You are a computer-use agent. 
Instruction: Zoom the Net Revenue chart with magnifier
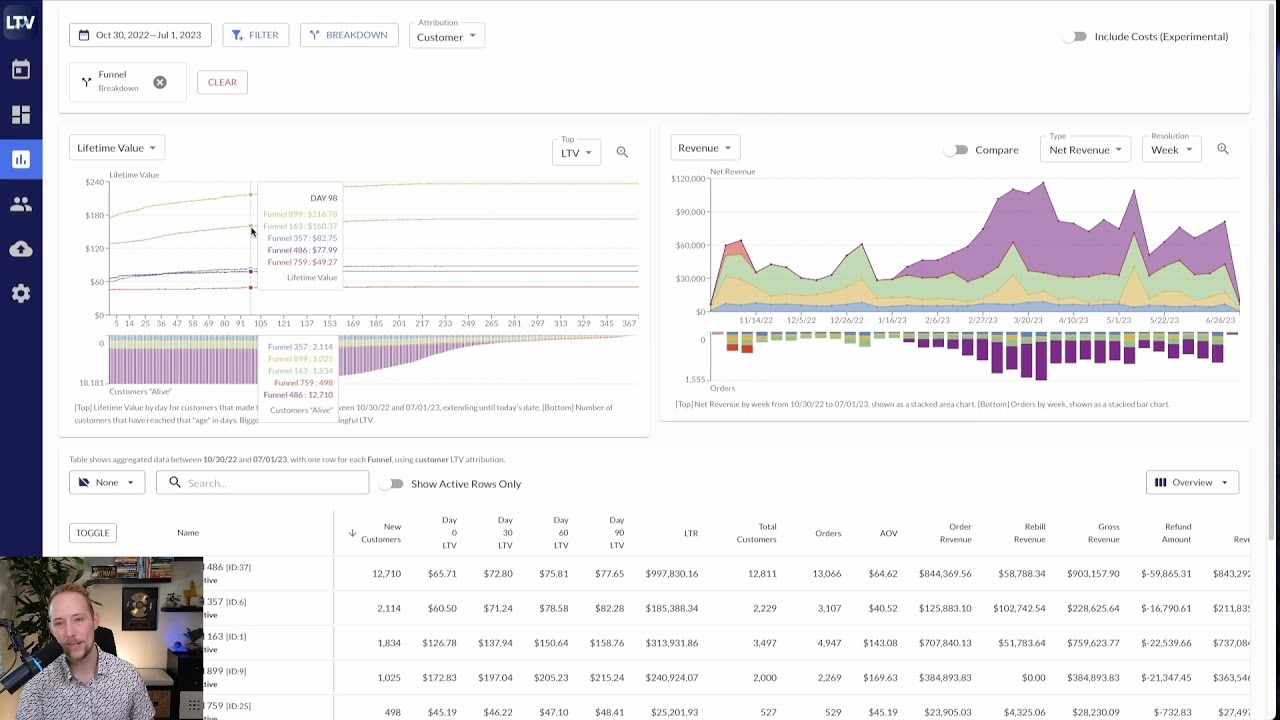1222,149
